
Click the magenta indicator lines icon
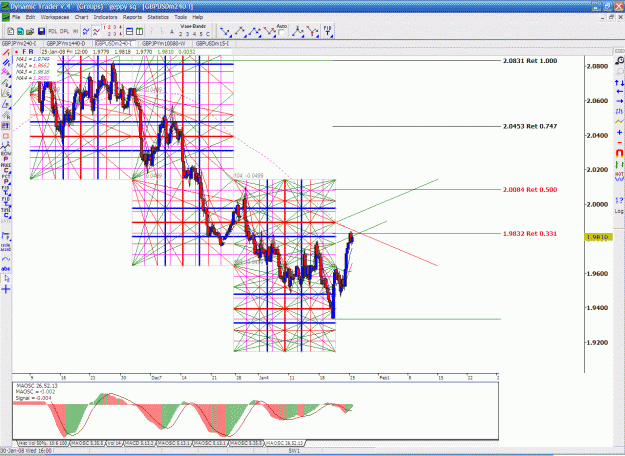click(96, 31)
